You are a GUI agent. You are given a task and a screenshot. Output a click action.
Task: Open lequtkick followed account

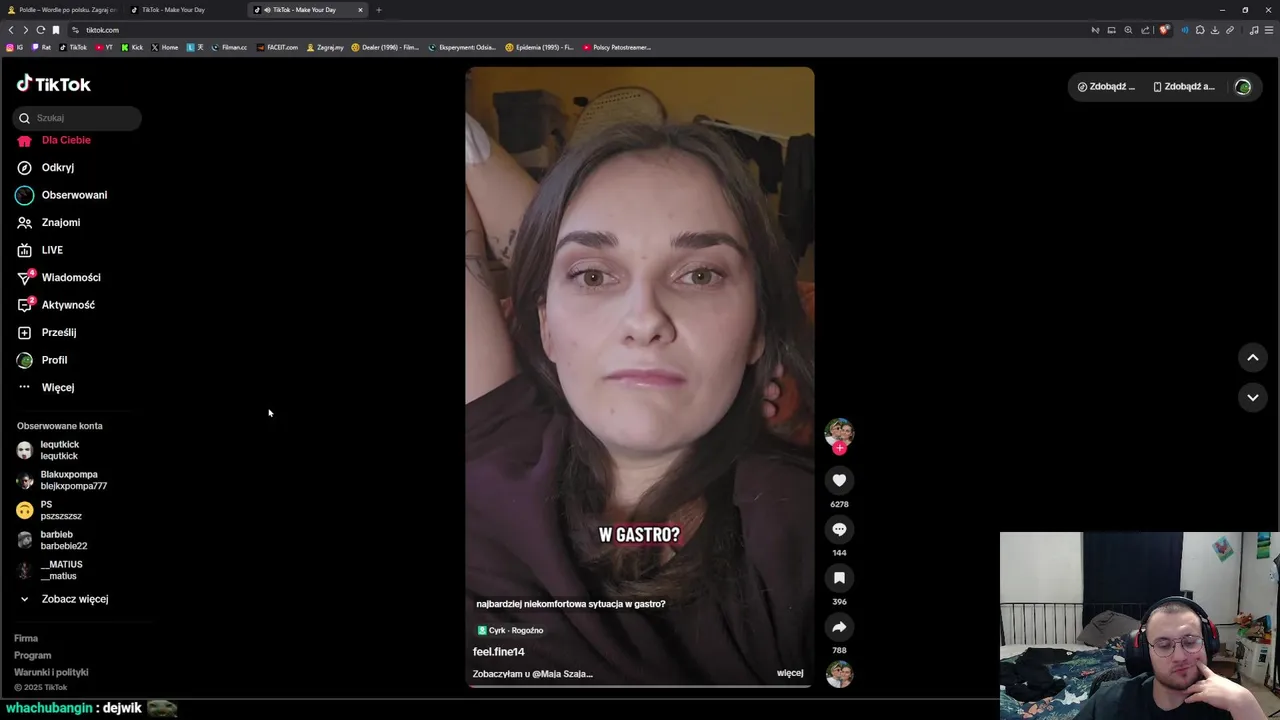point(49,450)
